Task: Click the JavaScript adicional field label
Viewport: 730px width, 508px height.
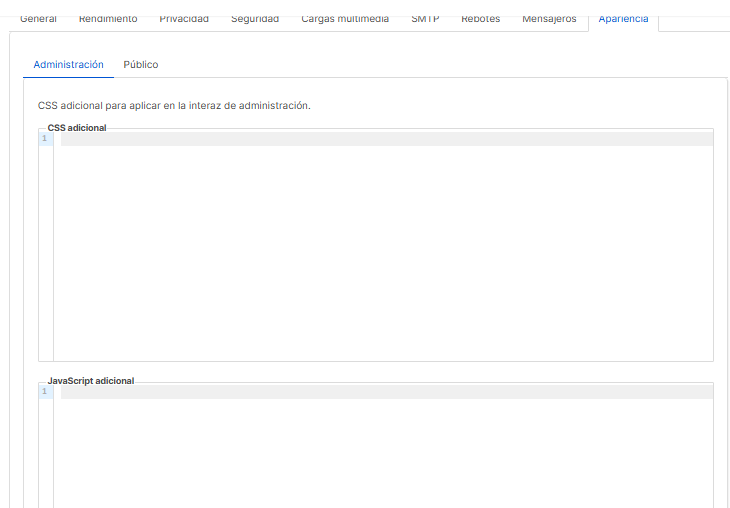Action: pyautogui.click(x=91, y=381)
